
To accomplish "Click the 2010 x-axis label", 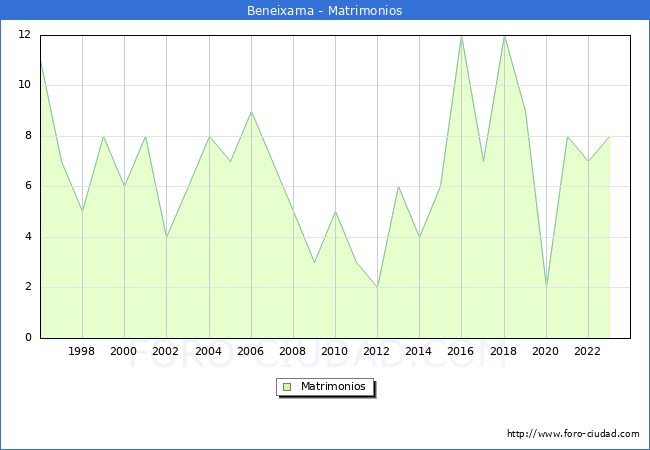I will click(335, 351).
